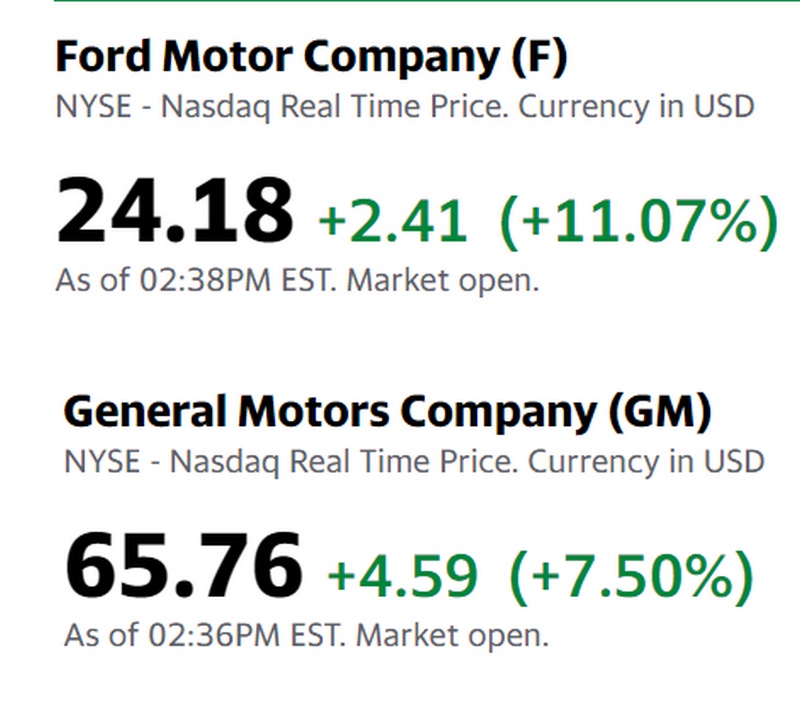Click Currency in USD under Ford
The height and width of the screenshot is (724, 800).
pos(635,106)
